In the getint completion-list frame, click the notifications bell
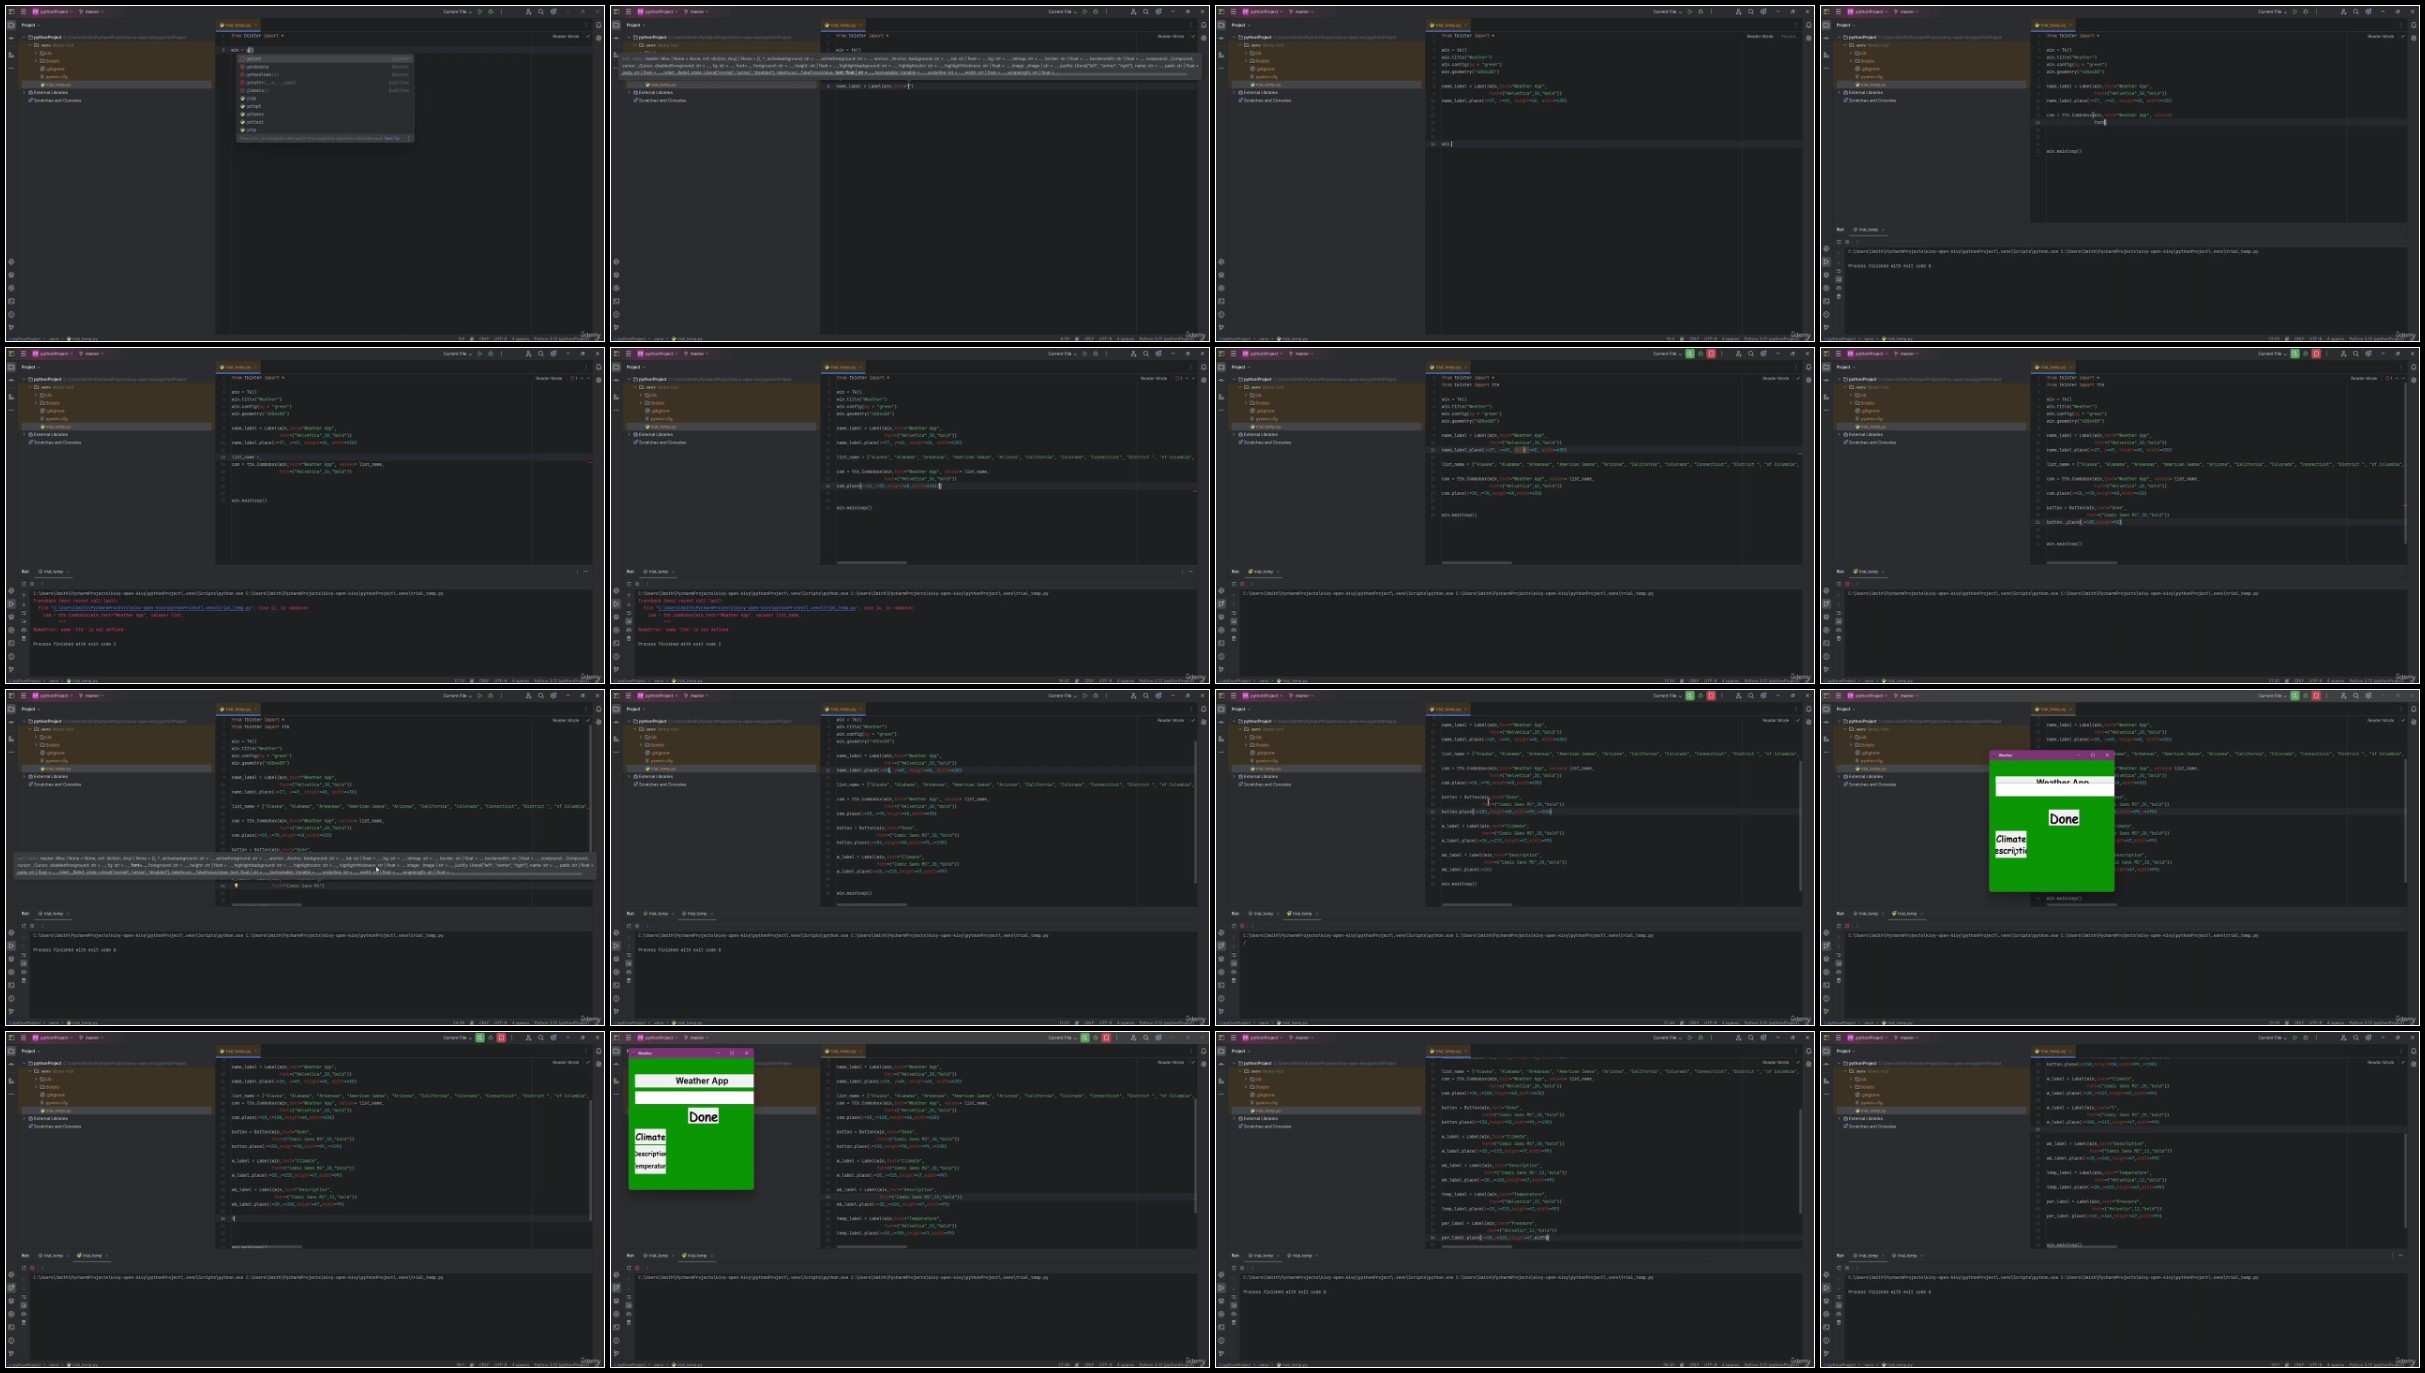The image size is (2425, 1373). pyautogui.click(x=599, y=25)
